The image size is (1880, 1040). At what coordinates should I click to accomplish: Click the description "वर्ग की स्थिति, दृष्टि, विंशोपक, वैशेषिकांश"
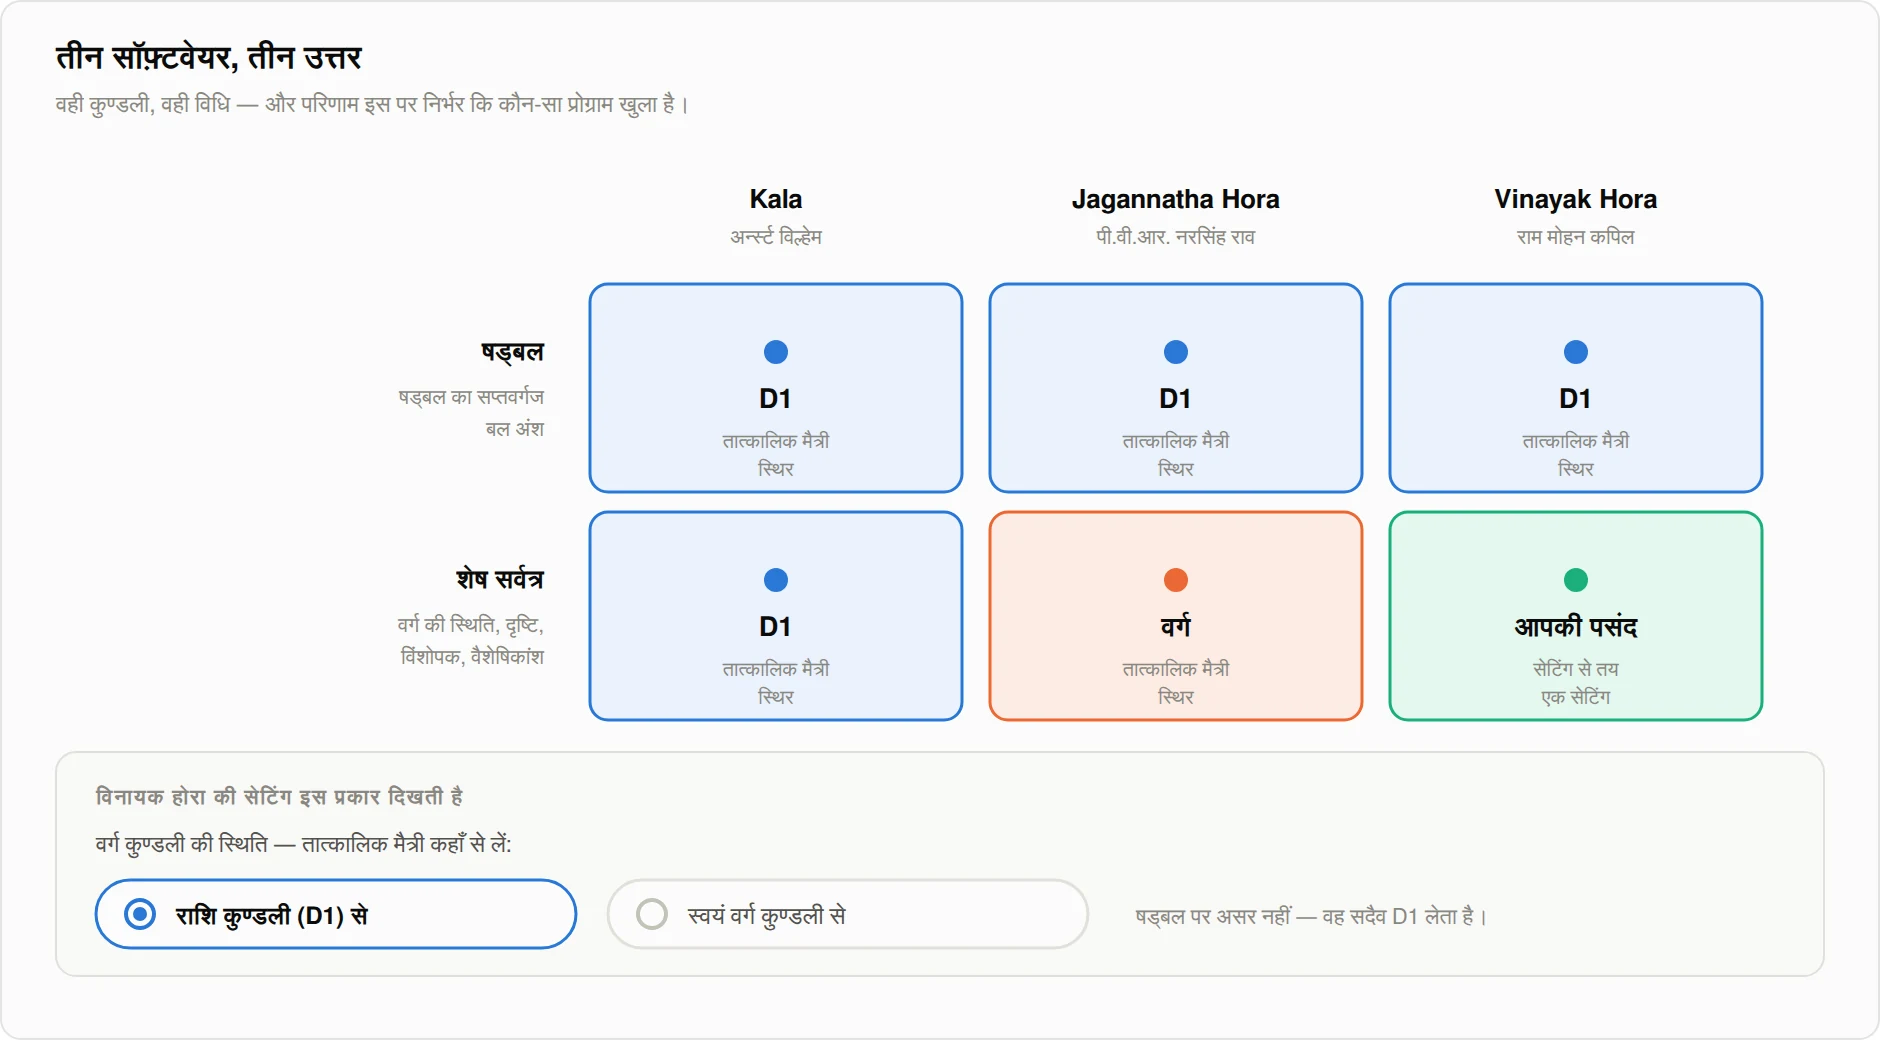(471, 641)
